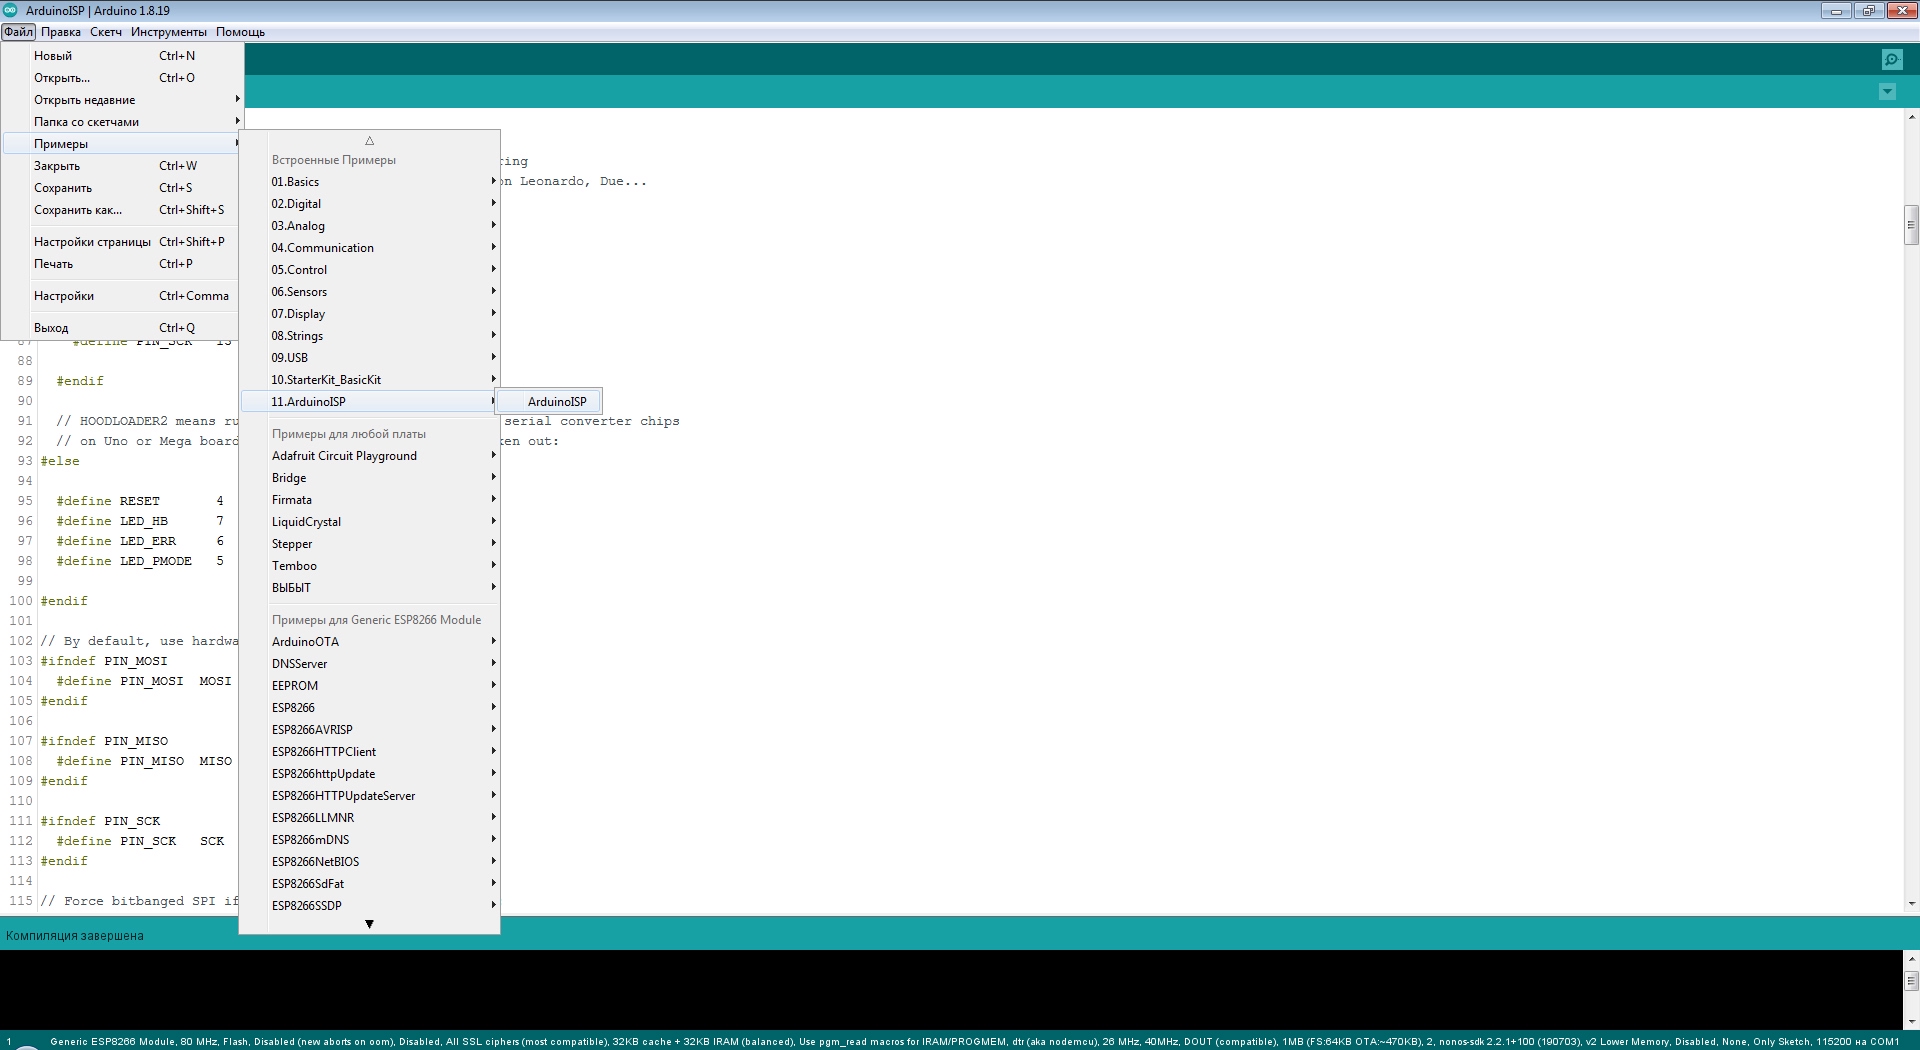Click the editor scrollbar down arrow
This screenshot has height=1050, width=1920.
pyautogui.click(x=1911, y=904)
